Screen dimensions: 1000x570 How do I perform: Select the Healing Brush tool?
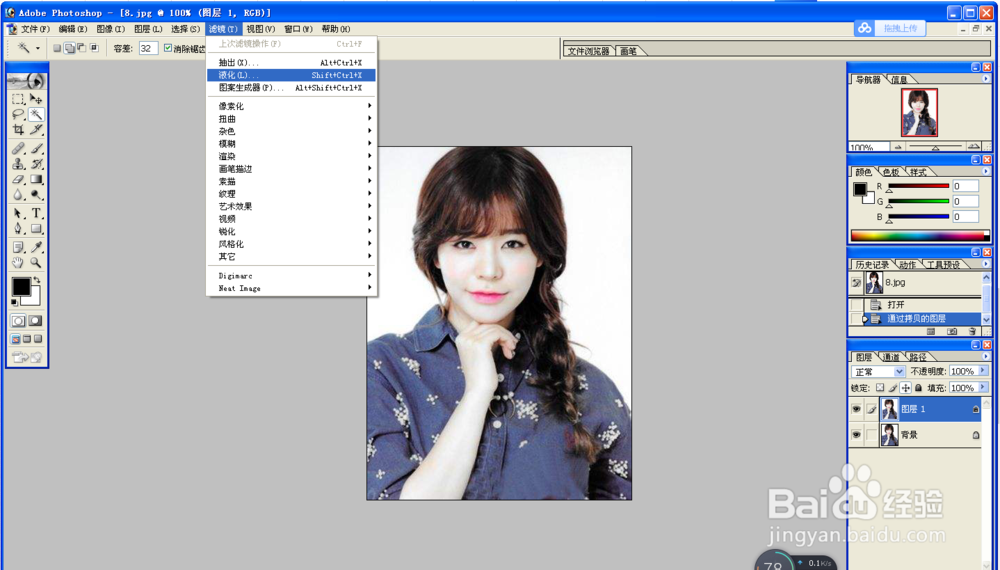click(x=18, y=149)
